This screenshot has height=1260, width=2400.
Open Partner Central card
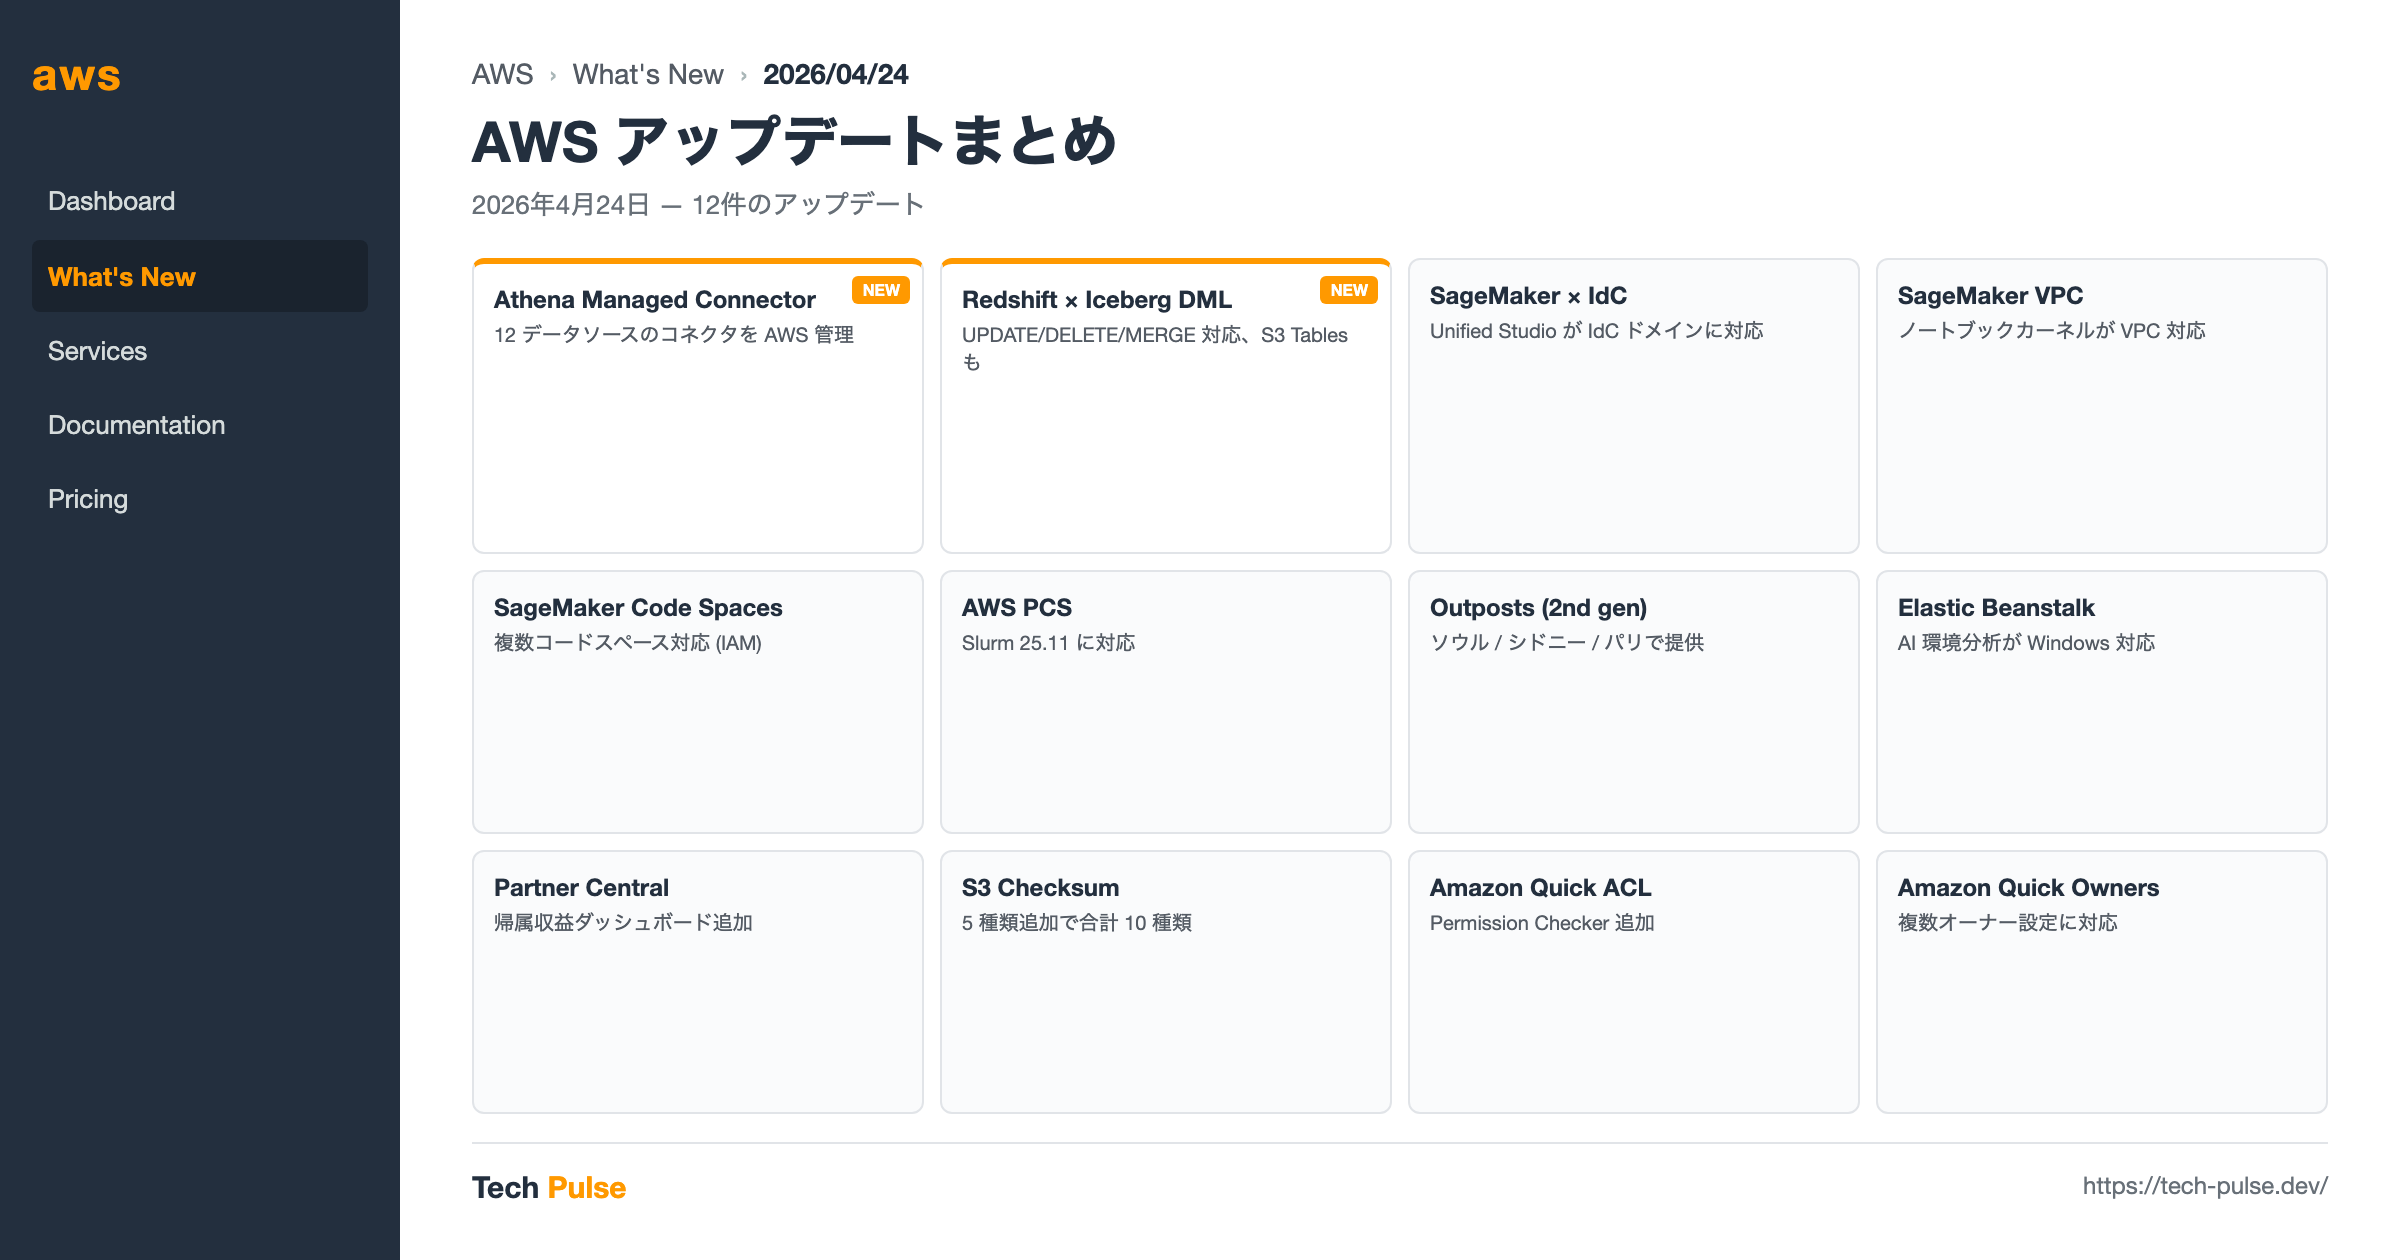698,982
